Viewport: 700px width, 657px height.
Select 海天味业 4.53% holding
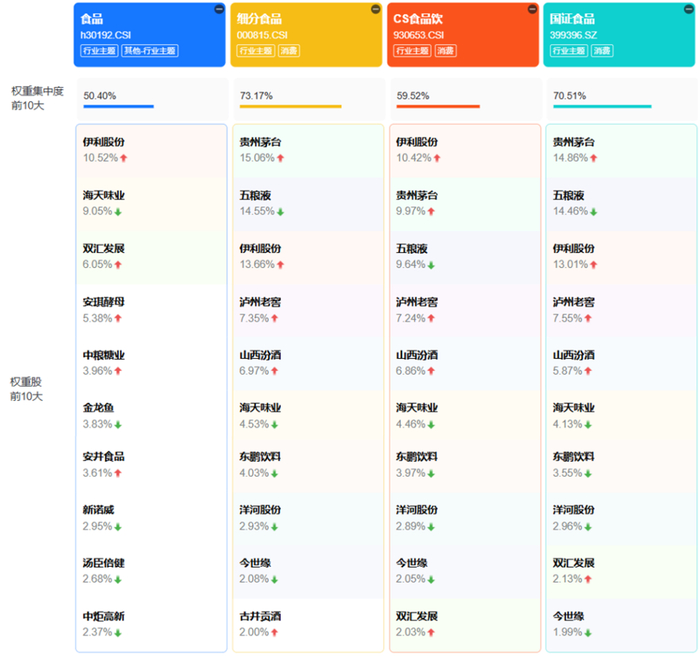(308, 417)
